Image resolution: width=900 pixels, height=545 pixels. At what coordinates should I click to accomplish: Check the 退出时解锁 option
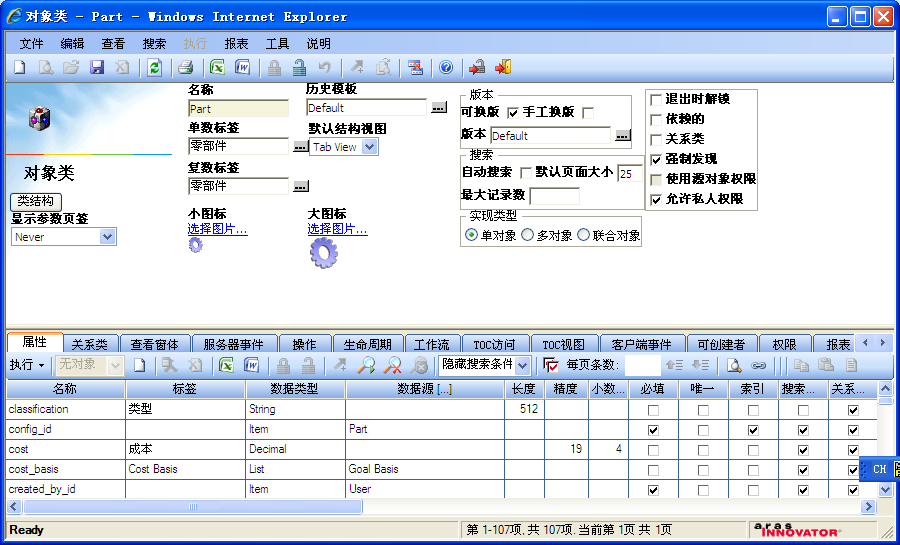656,100
